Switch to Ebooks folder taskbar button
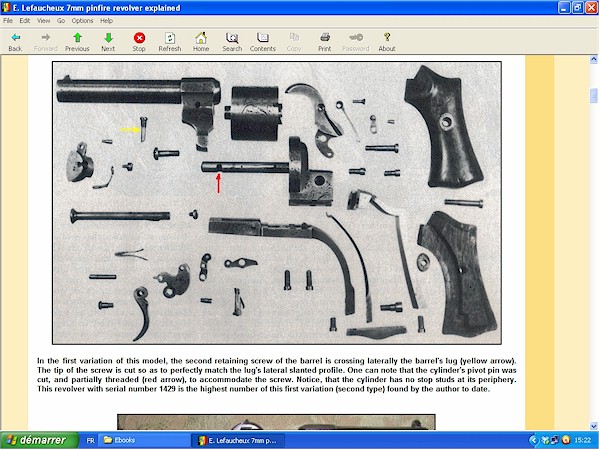 [144, 440]
